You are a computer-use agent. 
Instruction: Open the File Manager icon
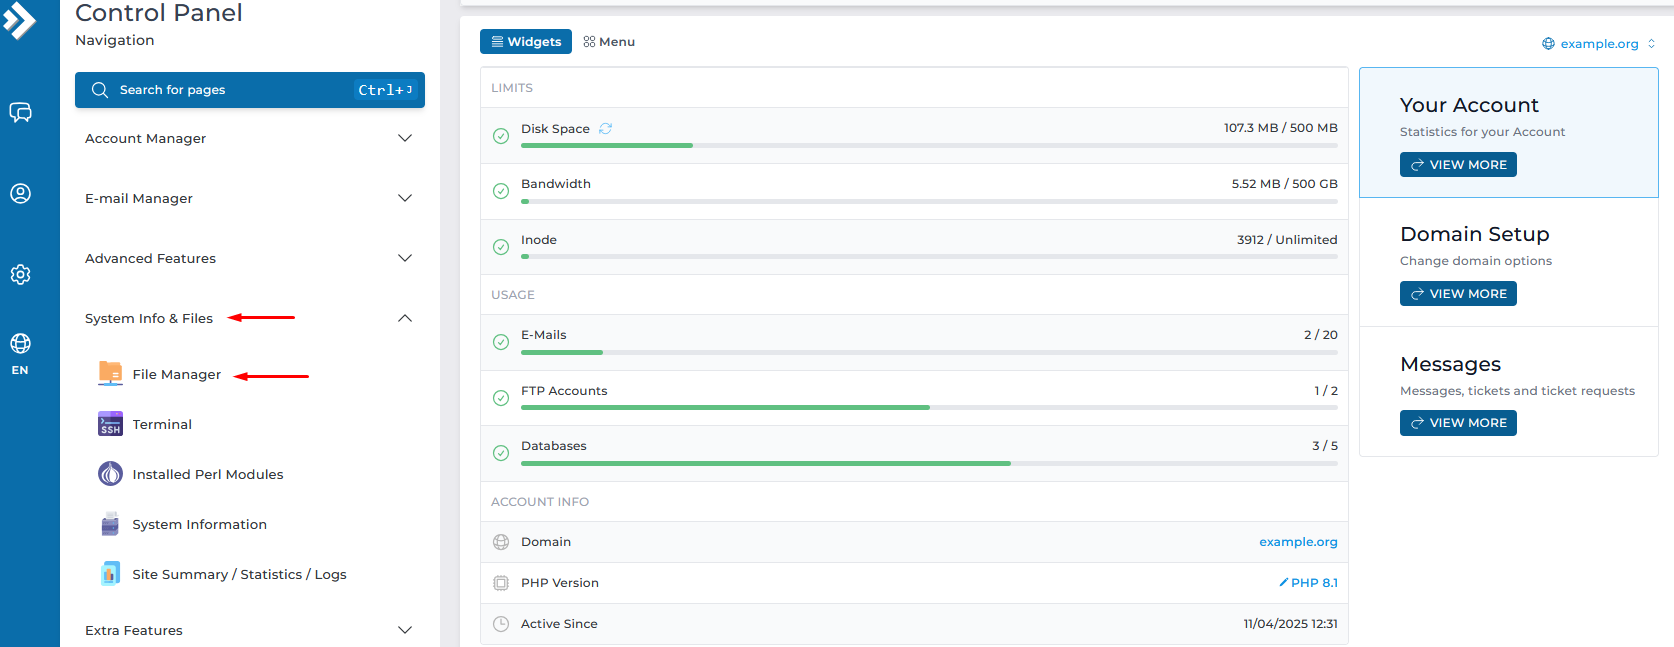[x=110, y=374]
